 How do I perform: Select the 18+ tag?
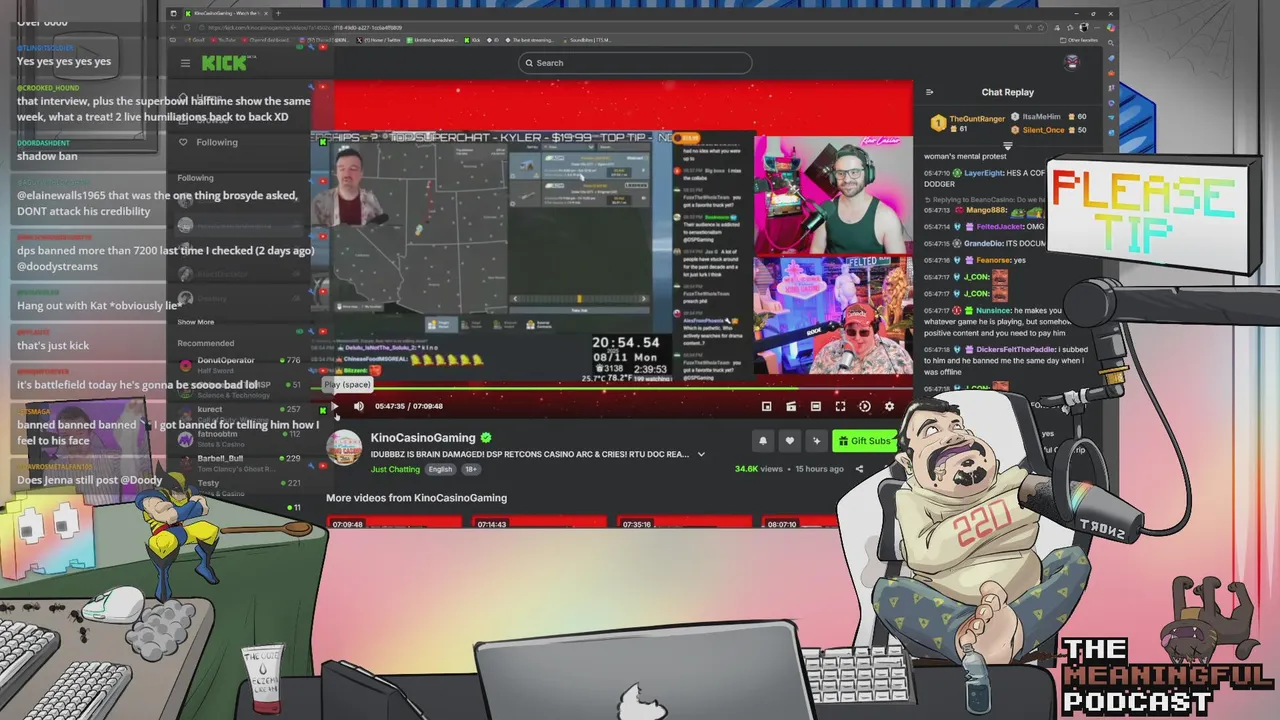click(470, 469)
